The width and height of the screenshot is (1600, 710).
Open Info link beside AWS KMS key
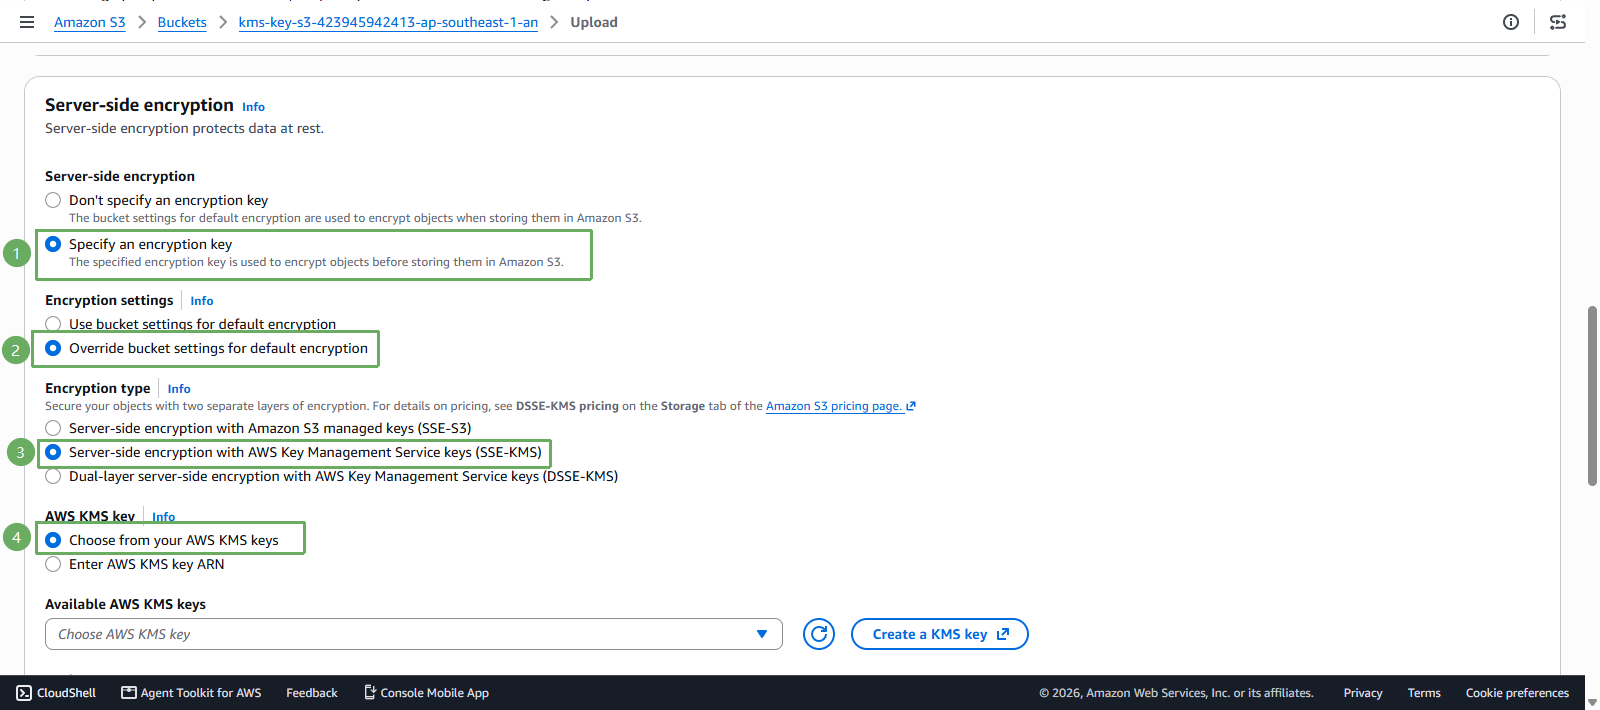(164, 517)
